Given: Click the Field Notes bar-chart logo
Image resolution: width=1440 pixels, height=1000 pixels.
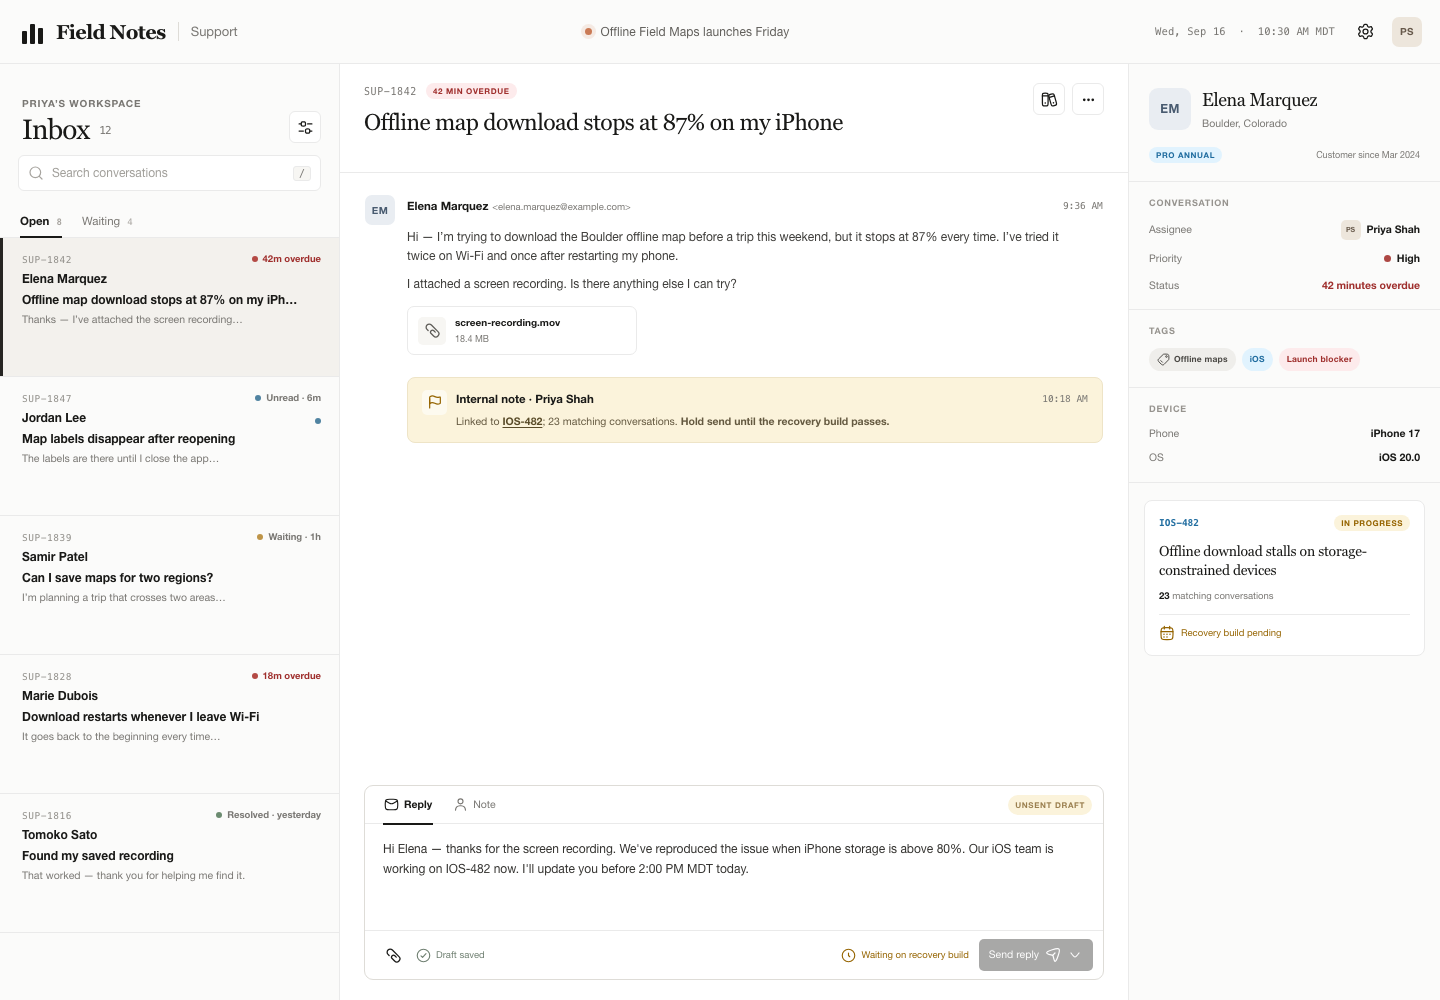Looking at the screenshot, I should pos(33,33).
